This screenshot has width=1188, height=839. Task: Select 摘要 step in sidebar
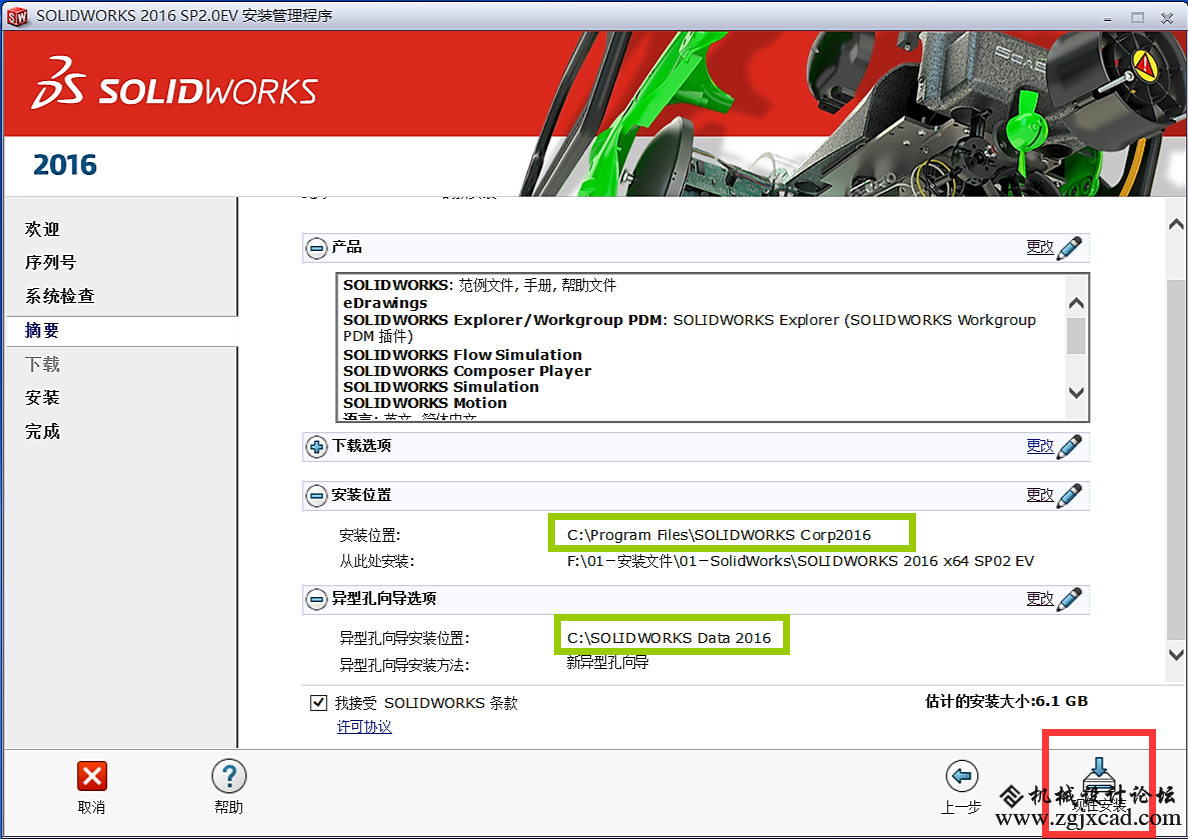tap(42, 330)
